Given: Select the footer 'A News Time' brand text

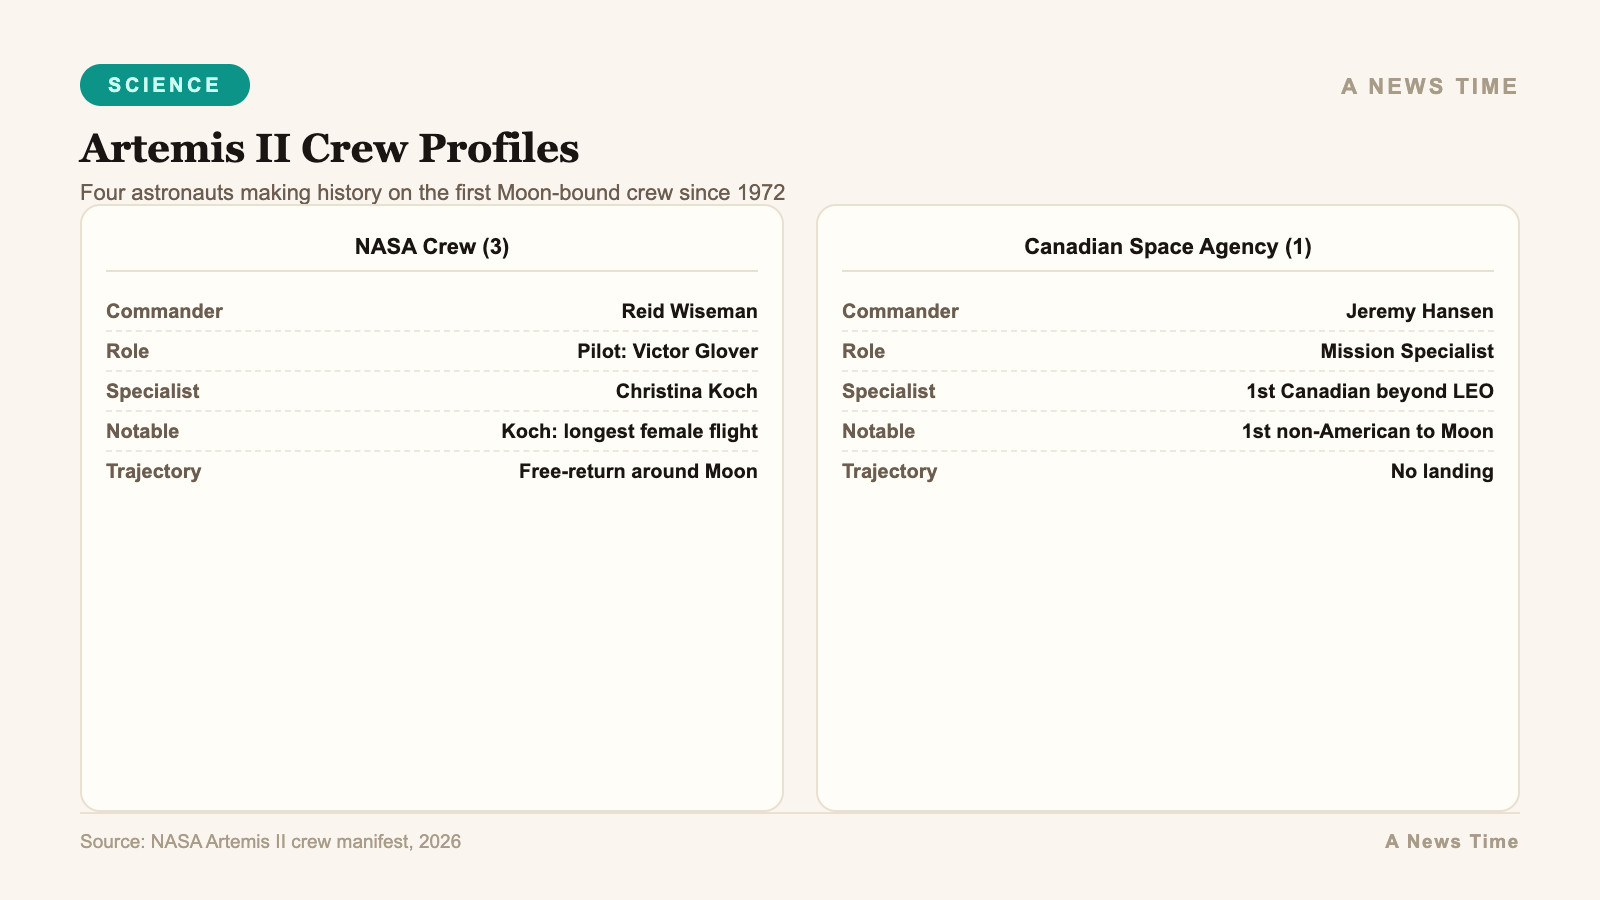Looking at the screenshot, I should [x=1451, y=841].
